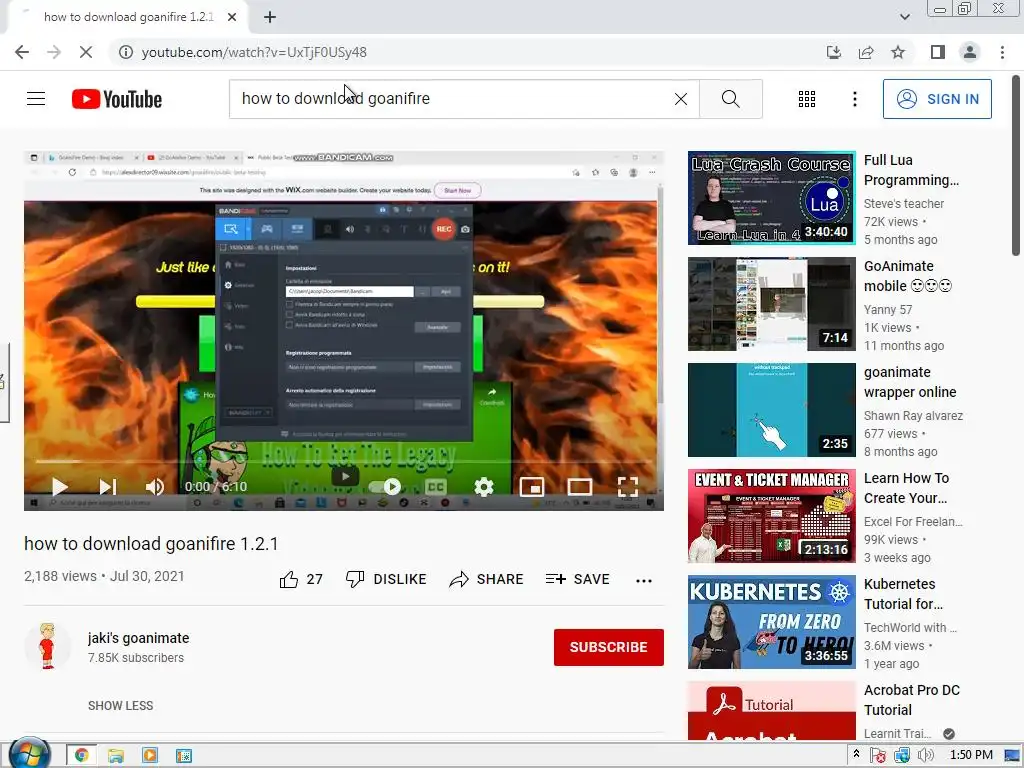Screen dimensions: 1024x768
Task: Open more actions ellipsis below the video
Action: 644,580
